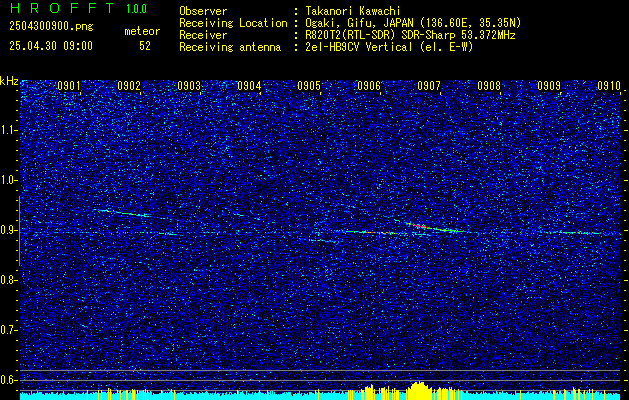
Task: Click the 0.7 frequency axis label
Action: coord(8,330)
